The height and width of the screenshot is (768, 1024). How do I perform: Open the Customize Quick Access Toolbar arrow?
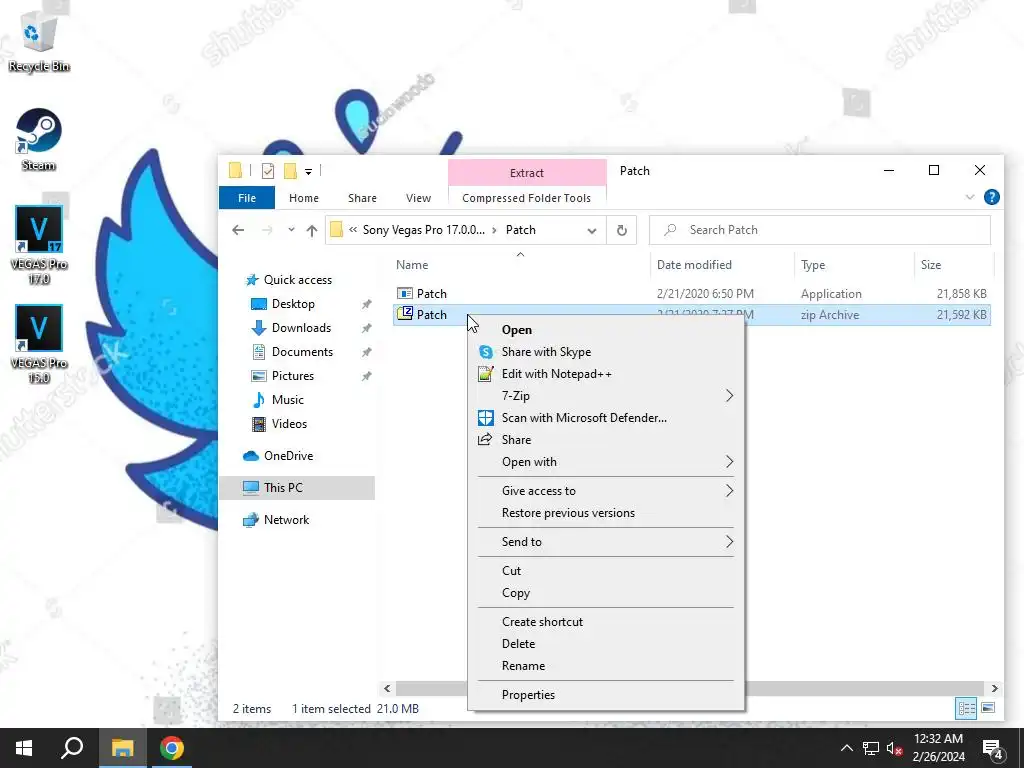click(x=308, y=172)
